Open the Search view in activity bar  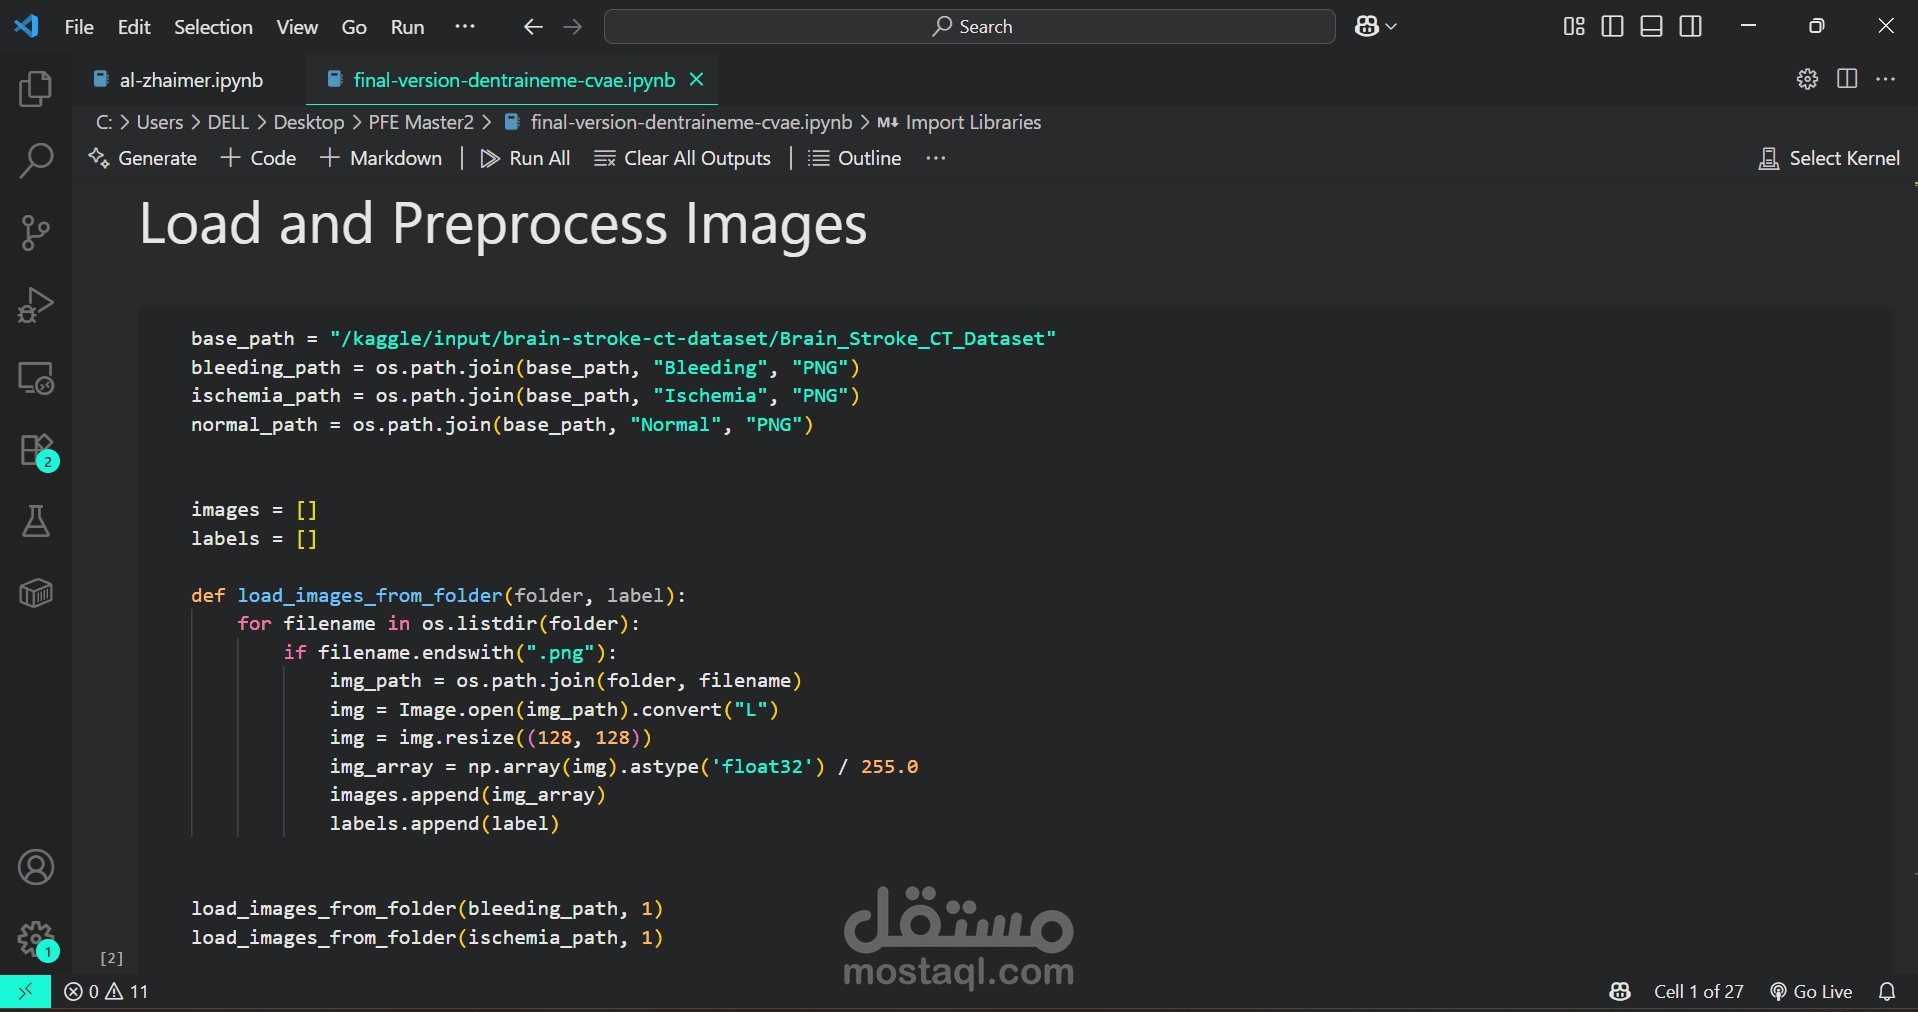(36, 160)
